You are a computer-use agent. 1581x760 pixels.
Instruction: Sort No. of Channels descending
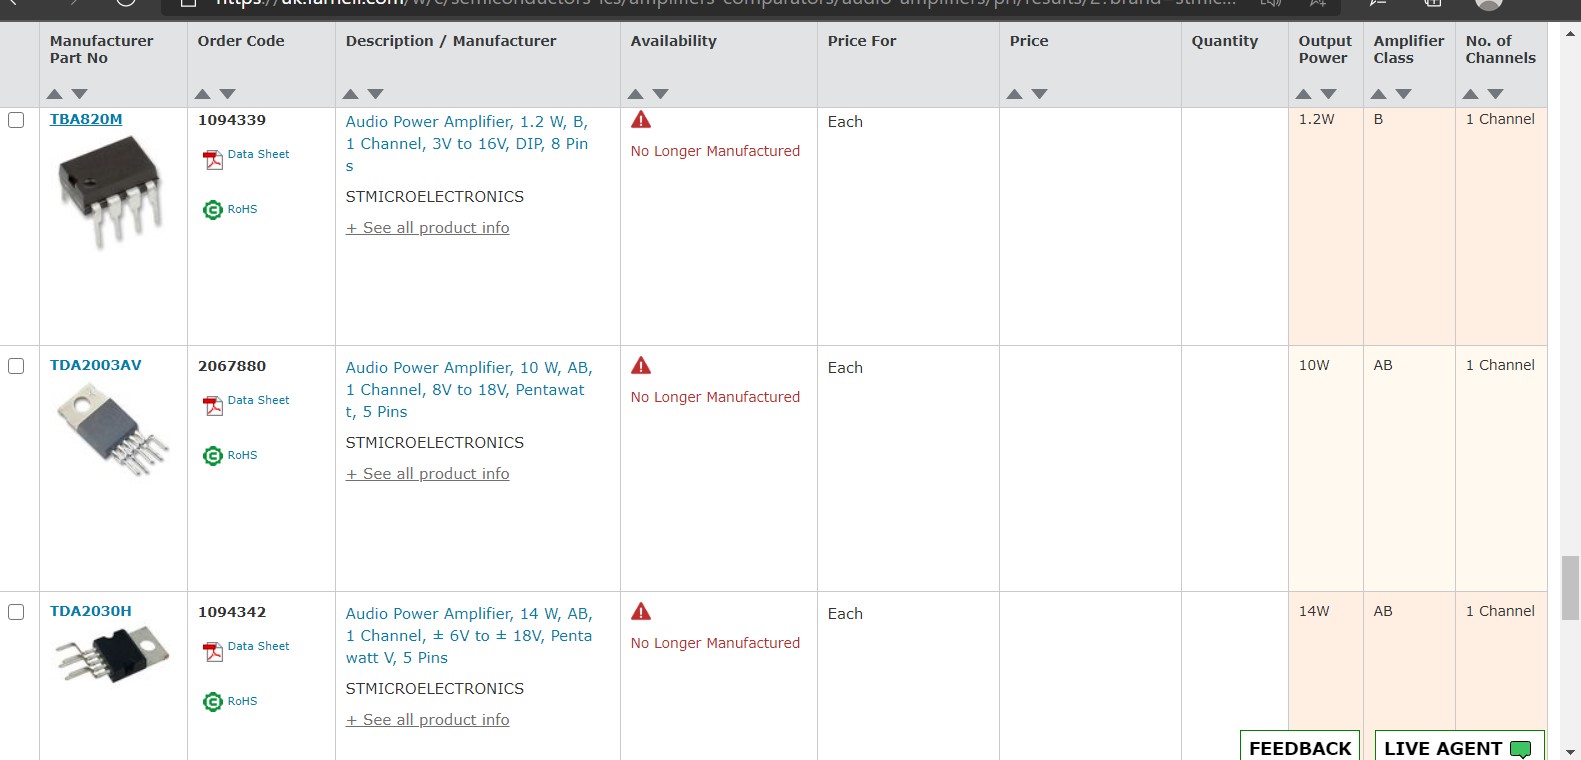[1496, 94]
